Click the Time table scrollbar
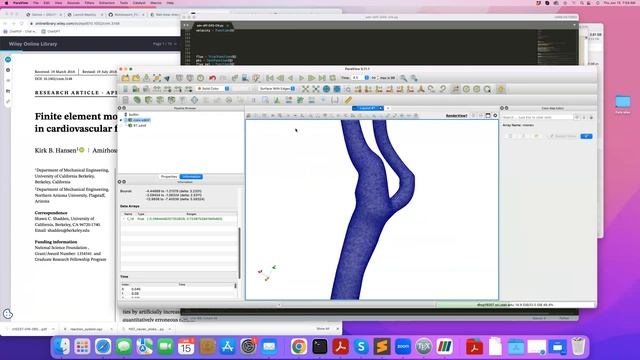Viewport: 640px width, 360px height. pos(236,286)
